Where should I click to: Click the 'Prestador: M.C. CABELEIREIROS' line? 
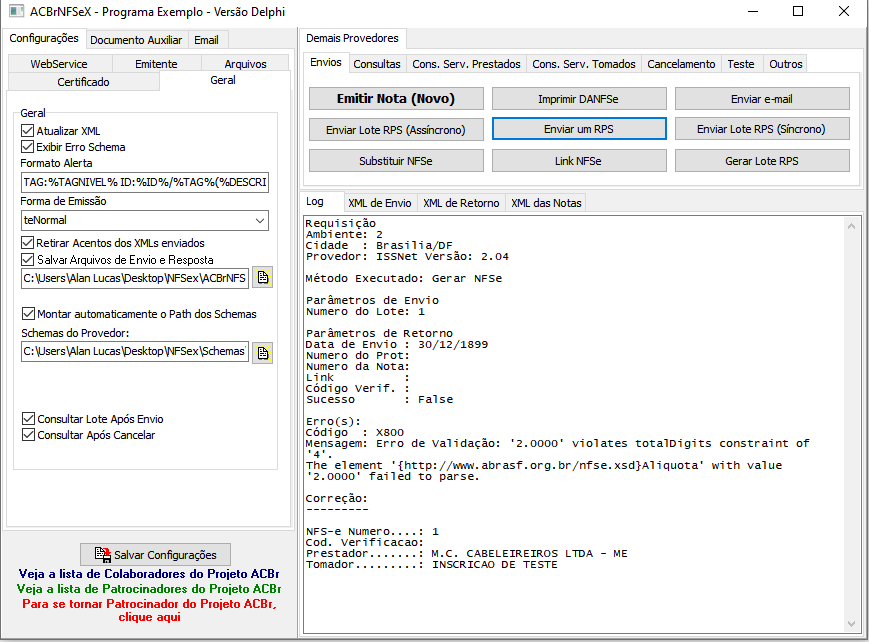pos(467,553)
